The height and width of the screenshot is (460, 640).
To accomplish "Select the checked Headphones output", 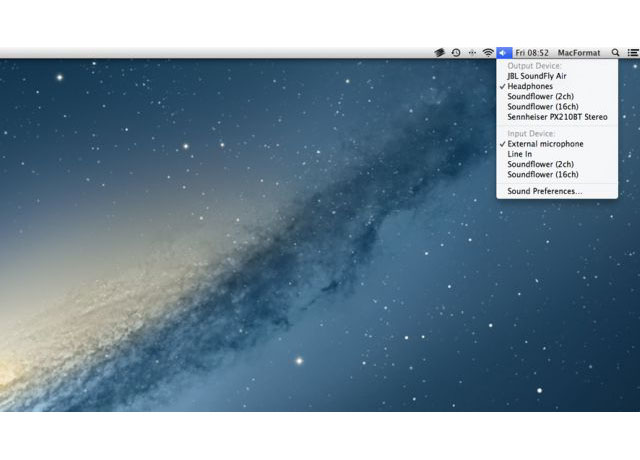I will pyautogui.click(x=557, y=86).
